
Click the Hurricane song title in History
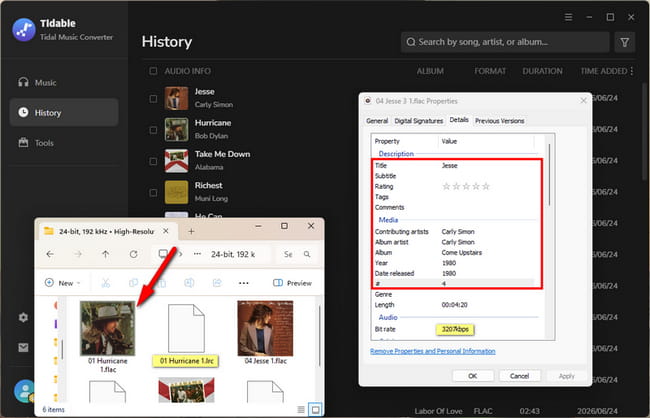(213, 123)
